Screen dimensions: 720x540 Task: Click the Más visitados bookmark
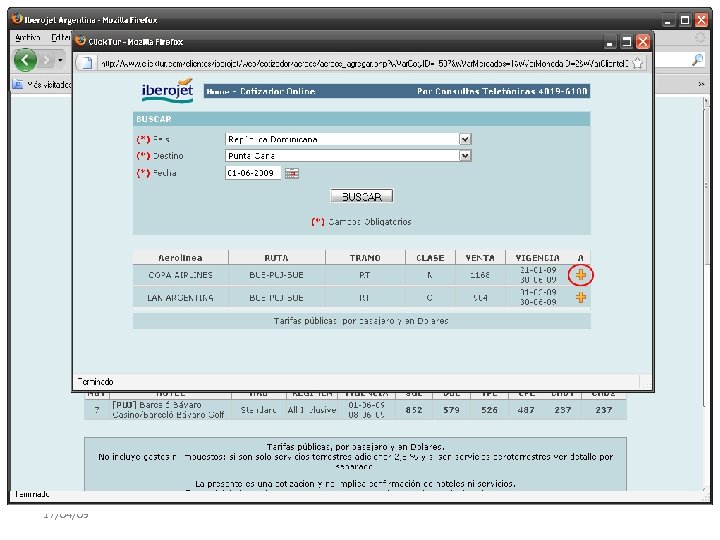(x=42, y=84)
